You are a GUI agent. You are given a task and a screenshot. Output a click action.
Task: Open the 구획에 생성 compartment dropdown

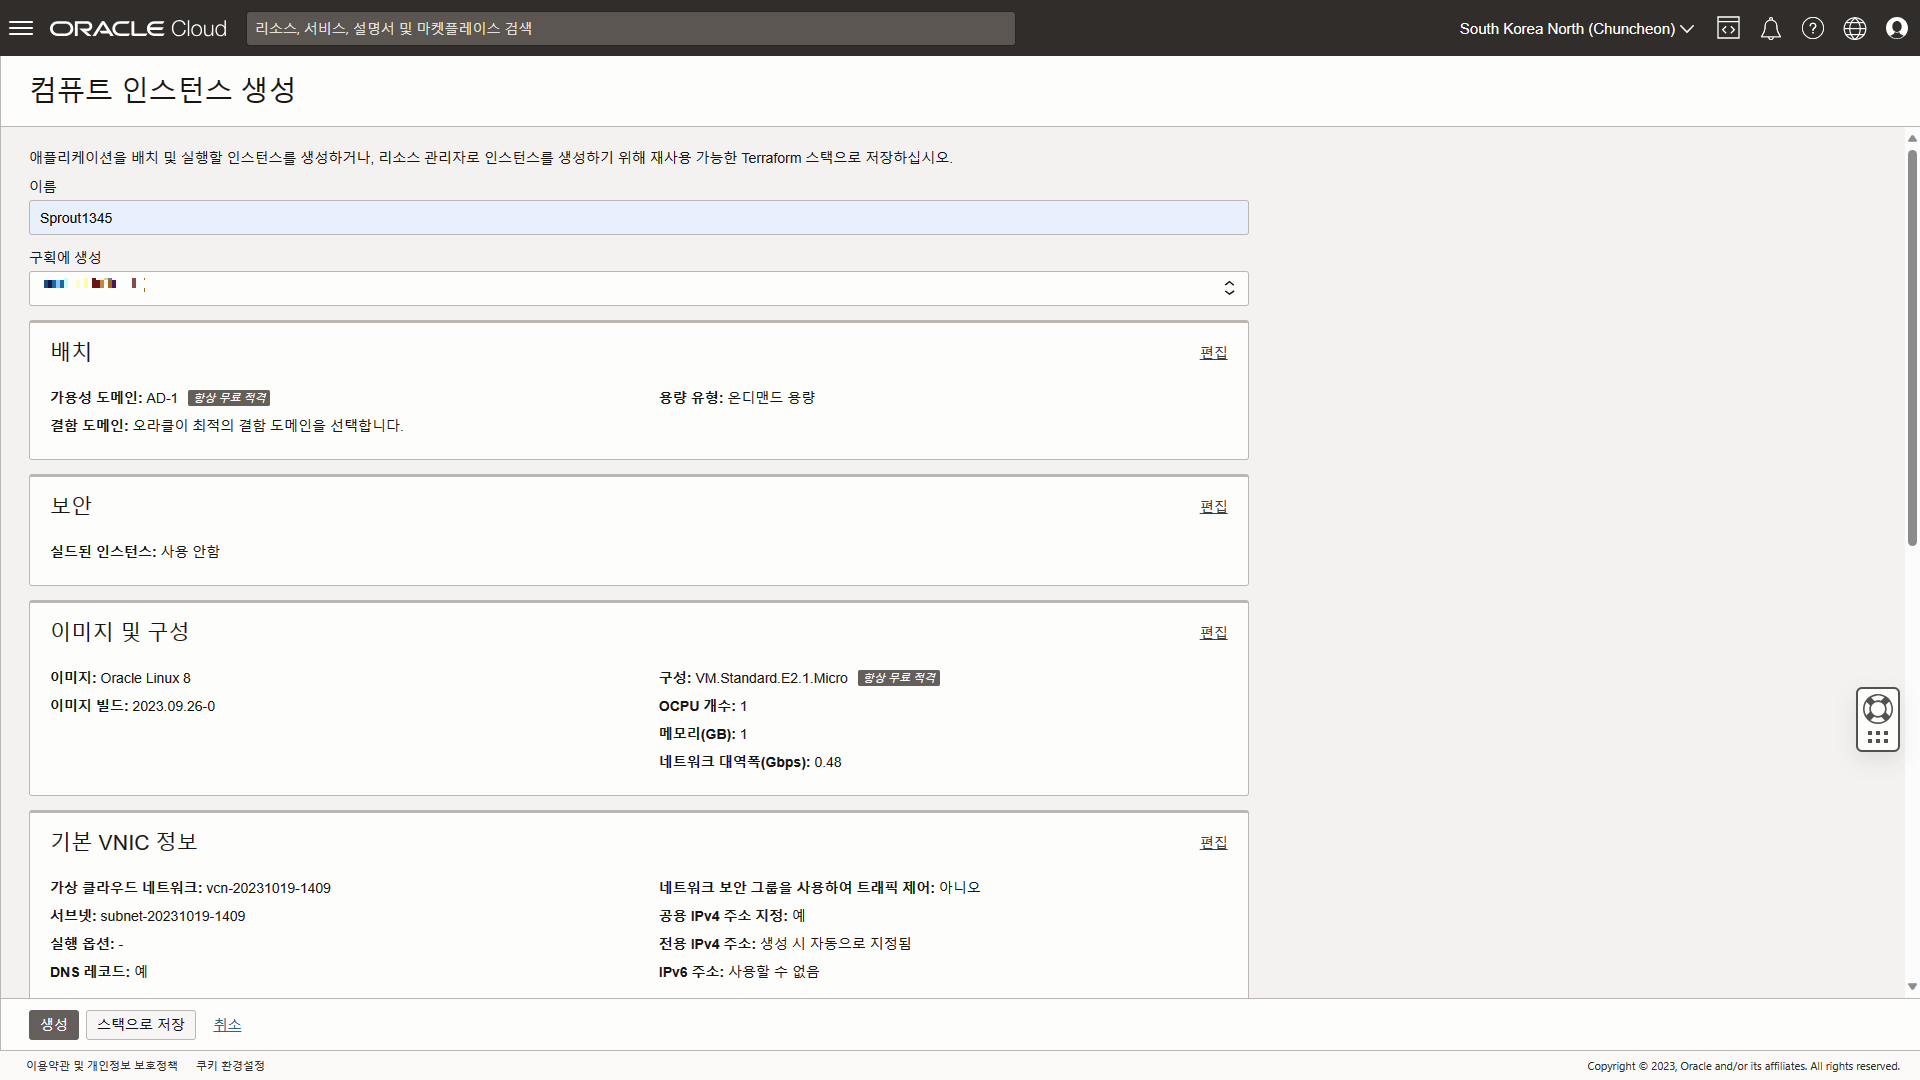(638, 288)
